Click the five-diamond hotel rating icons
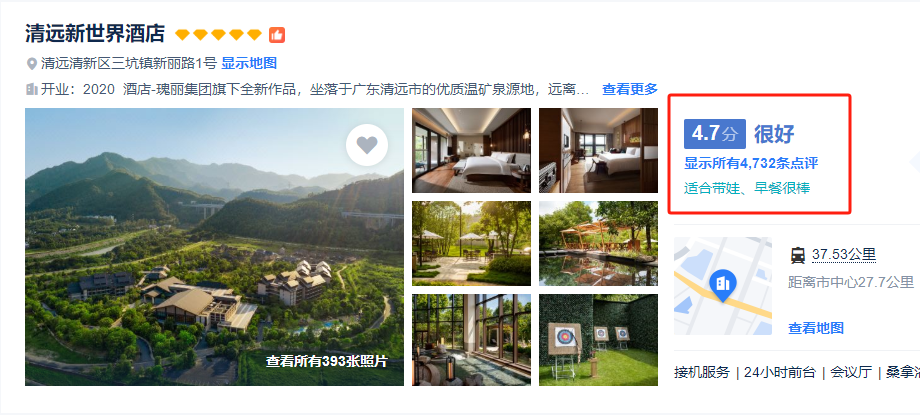Image resolution: width=920 pixels, height=415 pixels. [218, 35]
